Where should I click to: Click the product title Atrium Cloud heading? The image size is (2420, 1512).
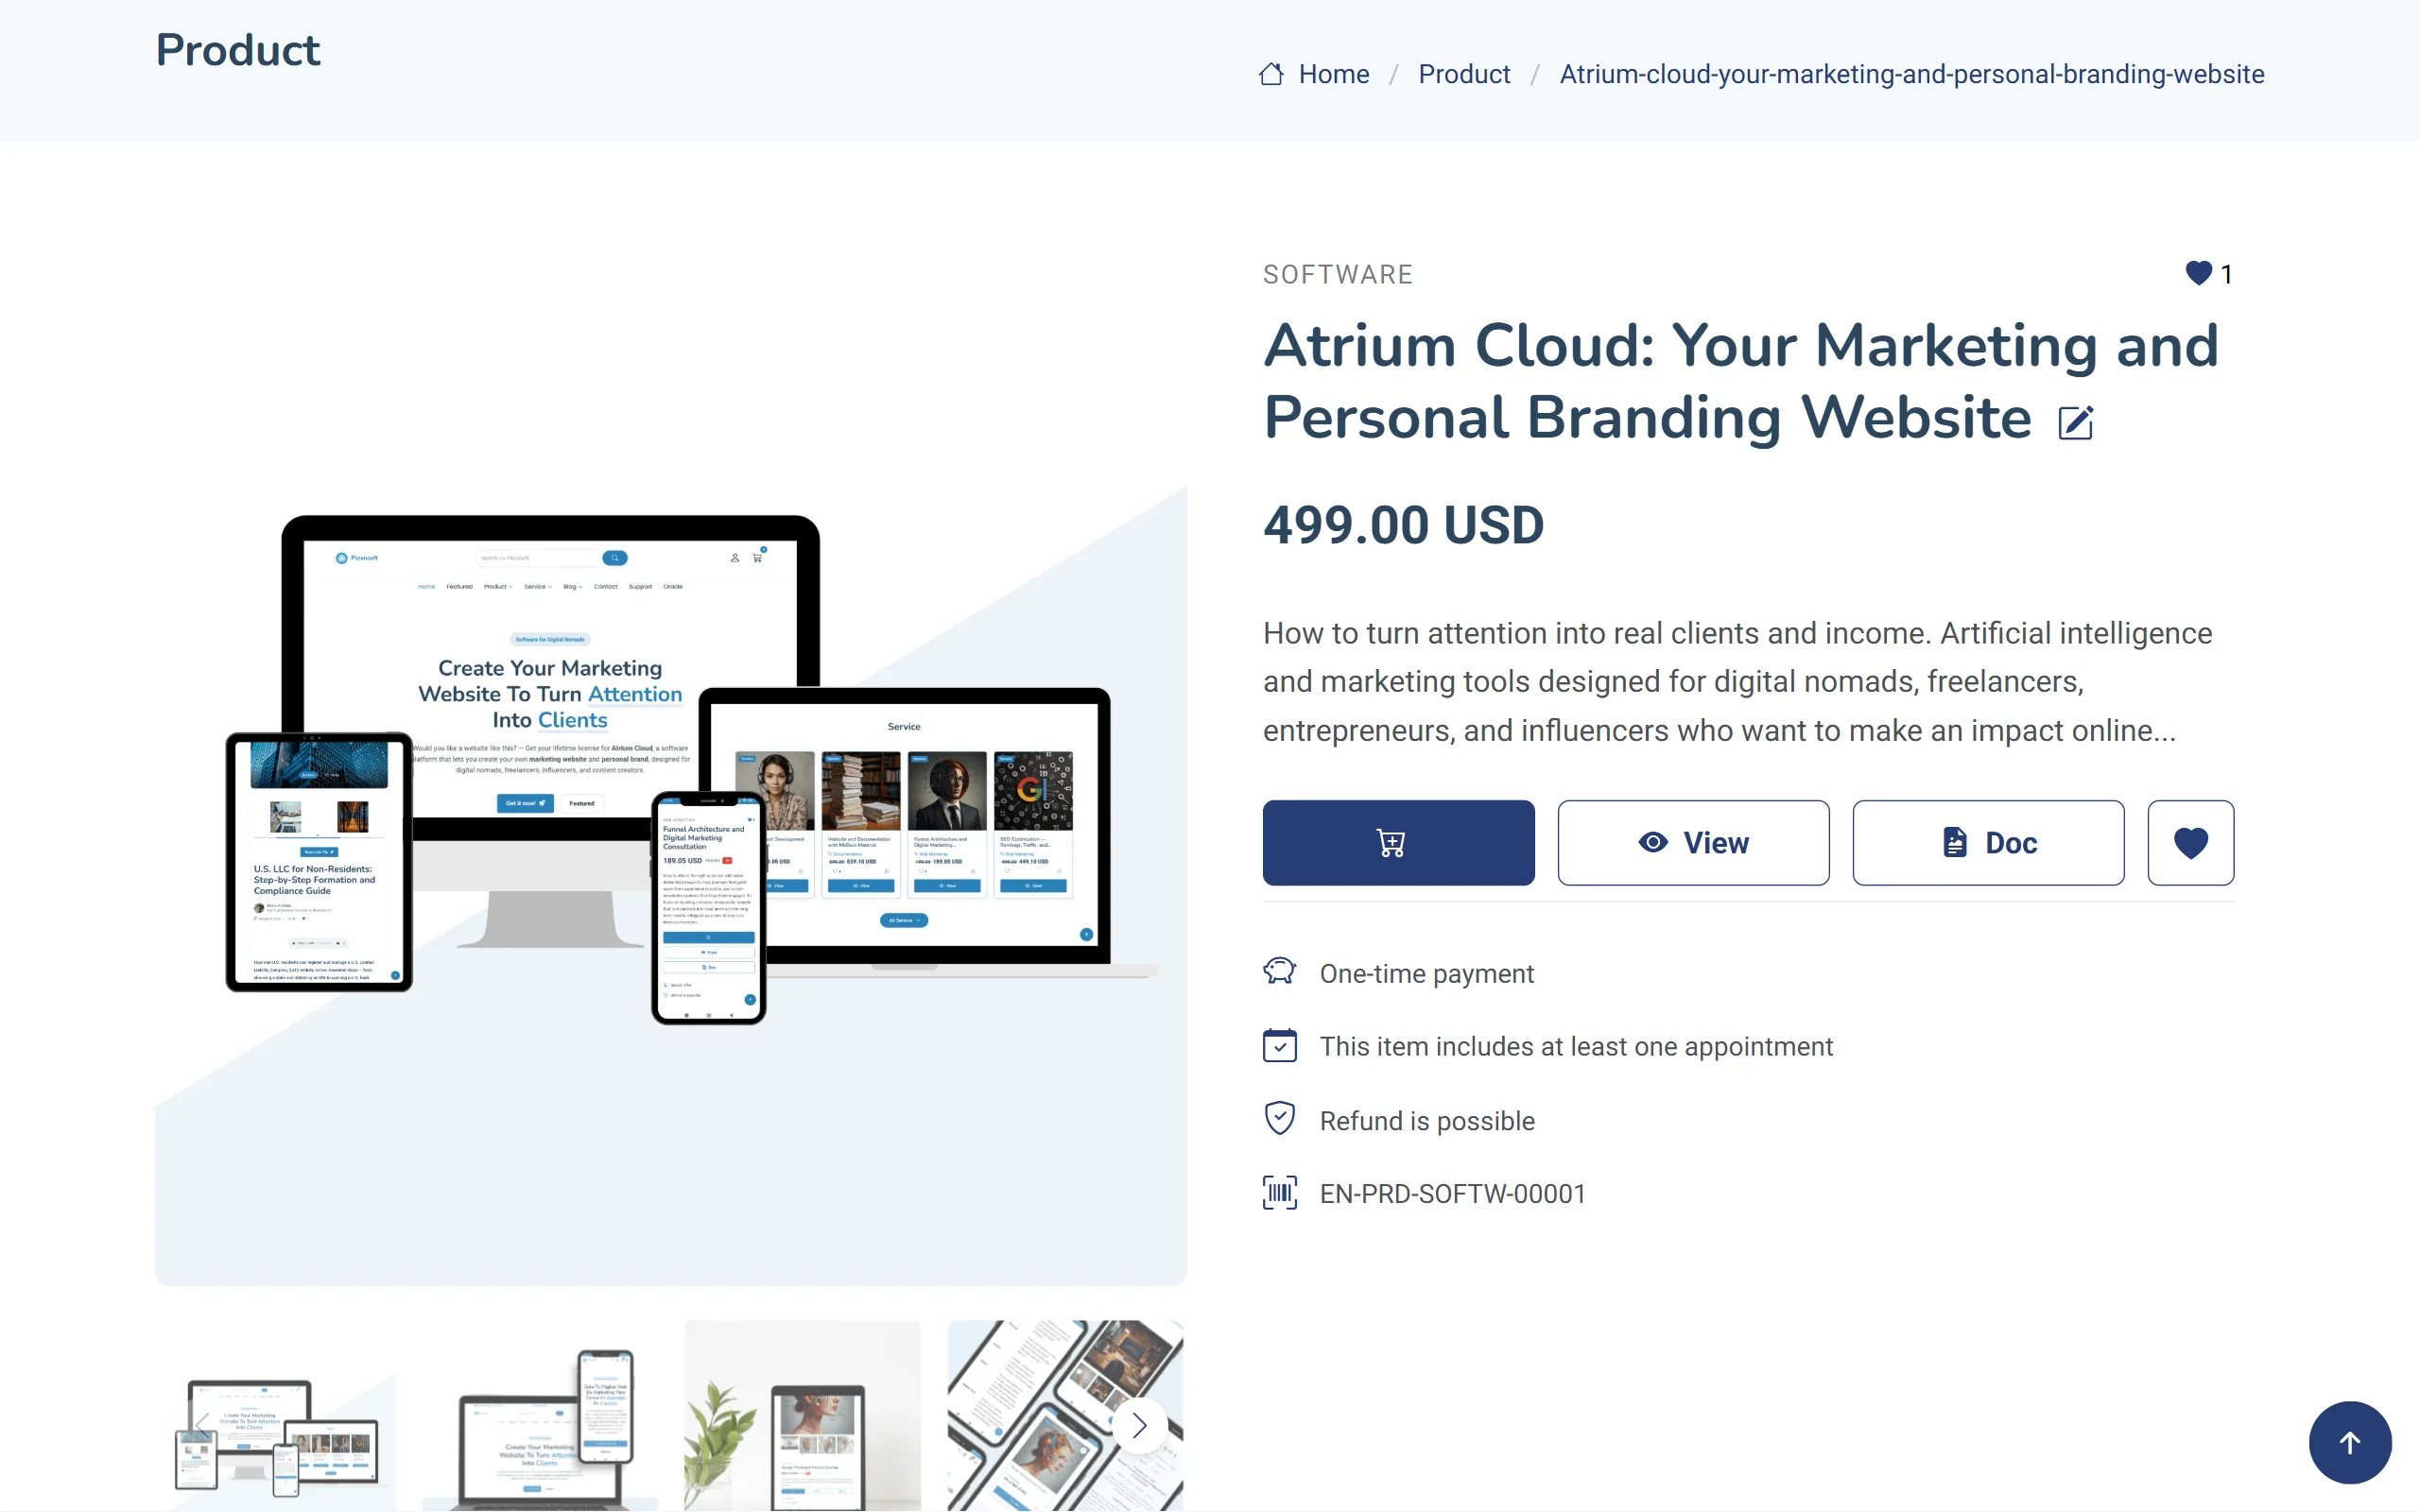[1741, 381]
